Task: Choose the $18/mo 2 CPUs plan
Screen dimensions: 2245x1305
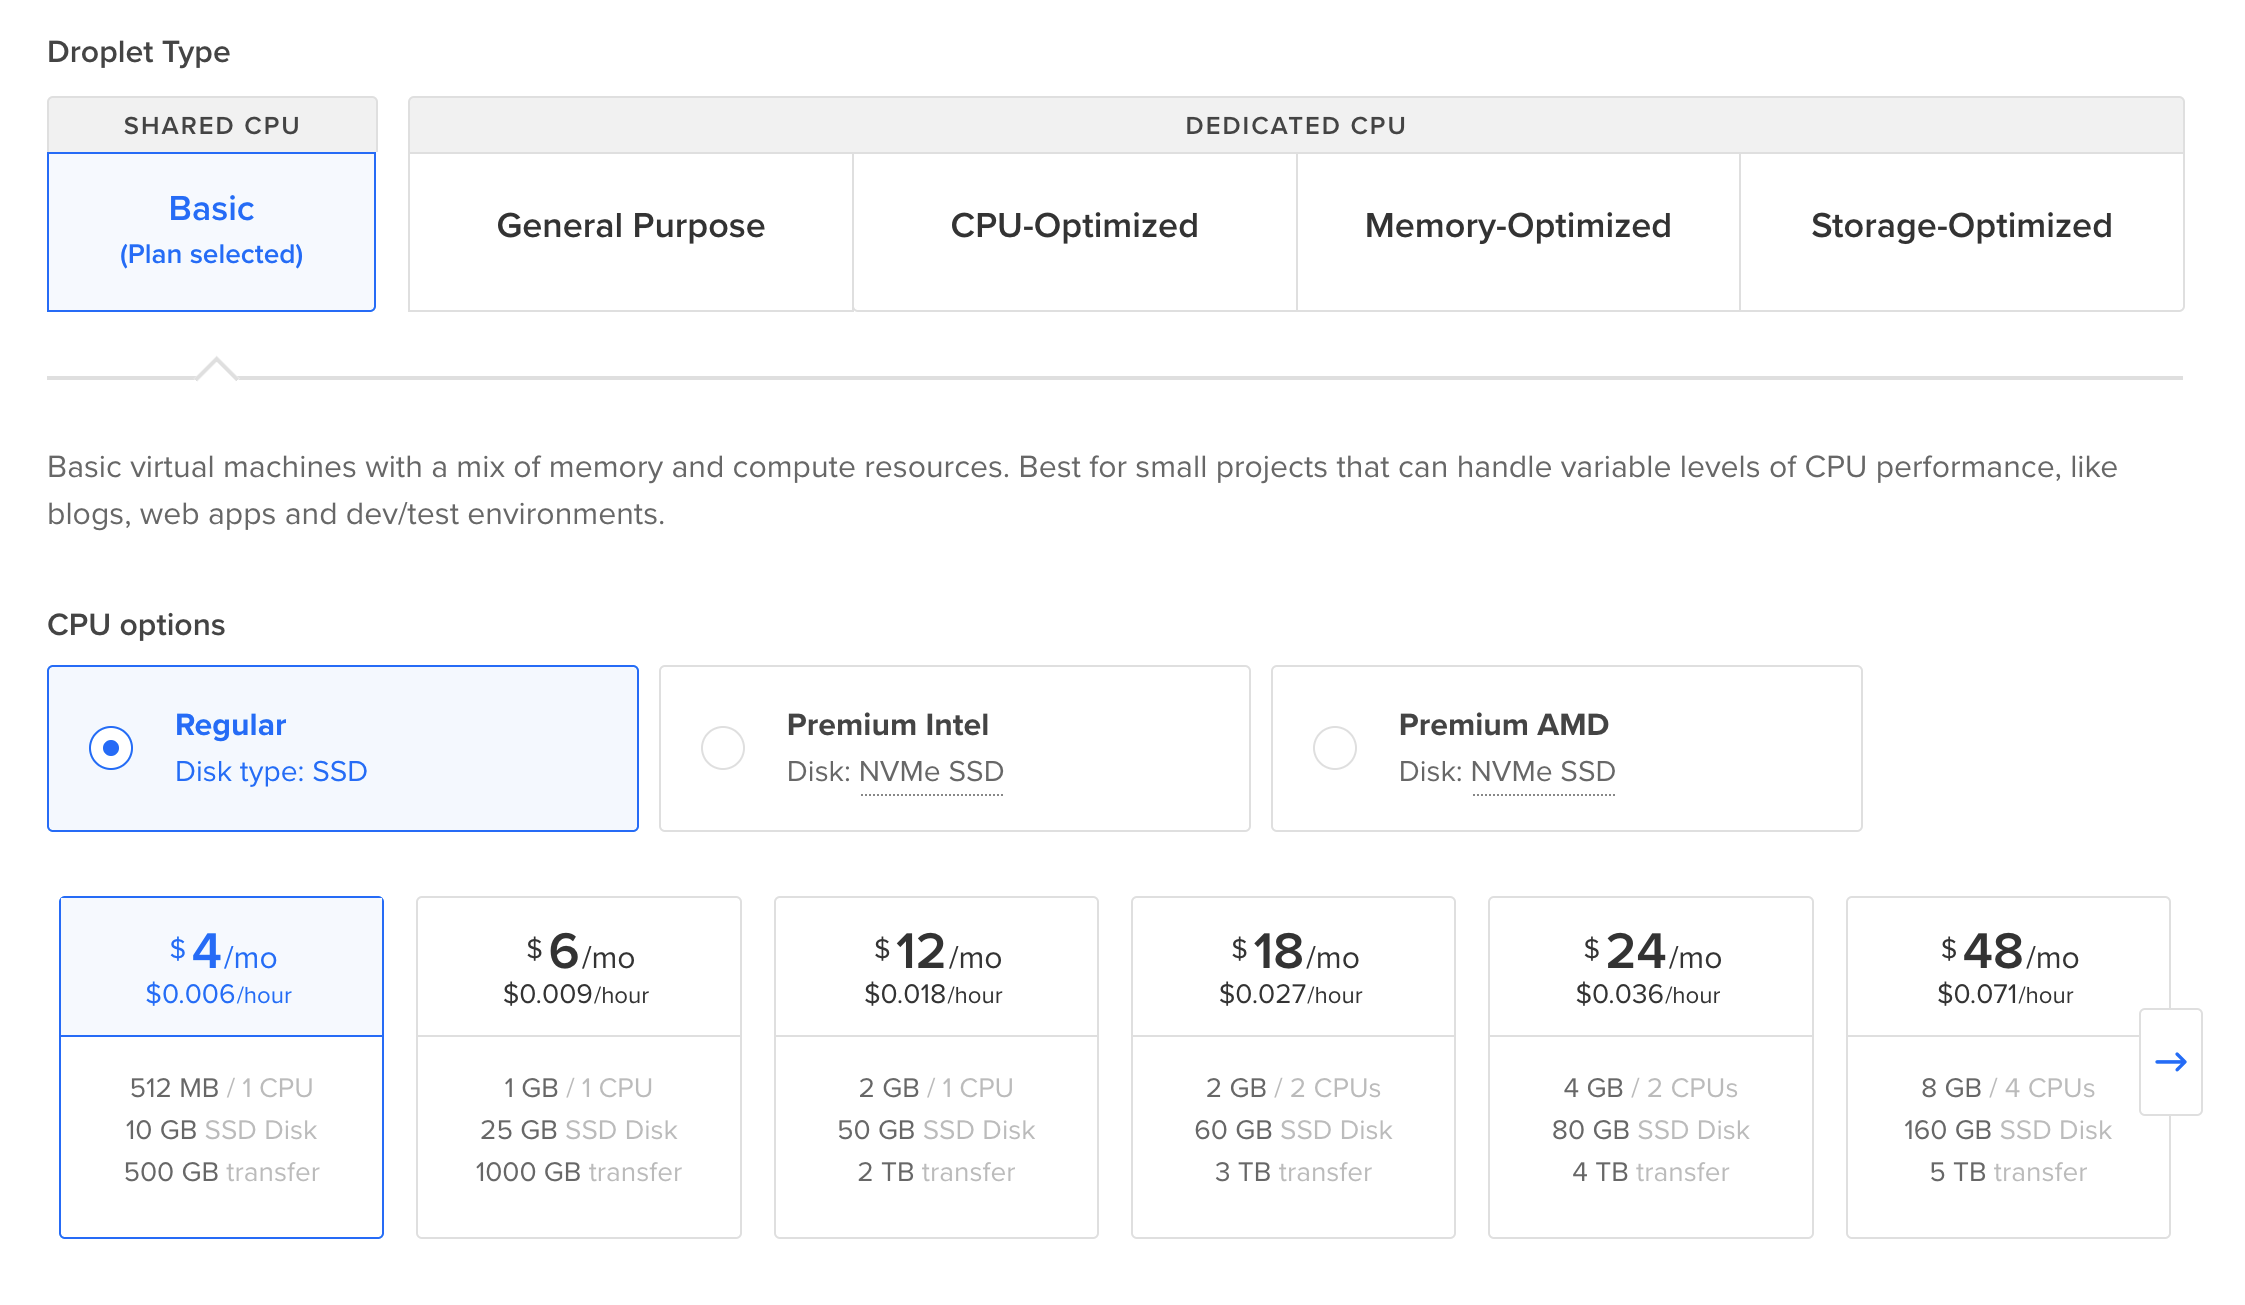Action: click(x=1293, y=1066)
